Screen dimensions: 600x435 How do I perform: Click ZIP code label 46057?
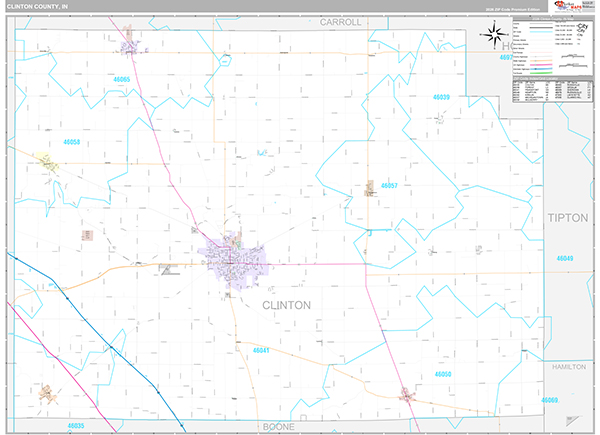pos(389,186)
